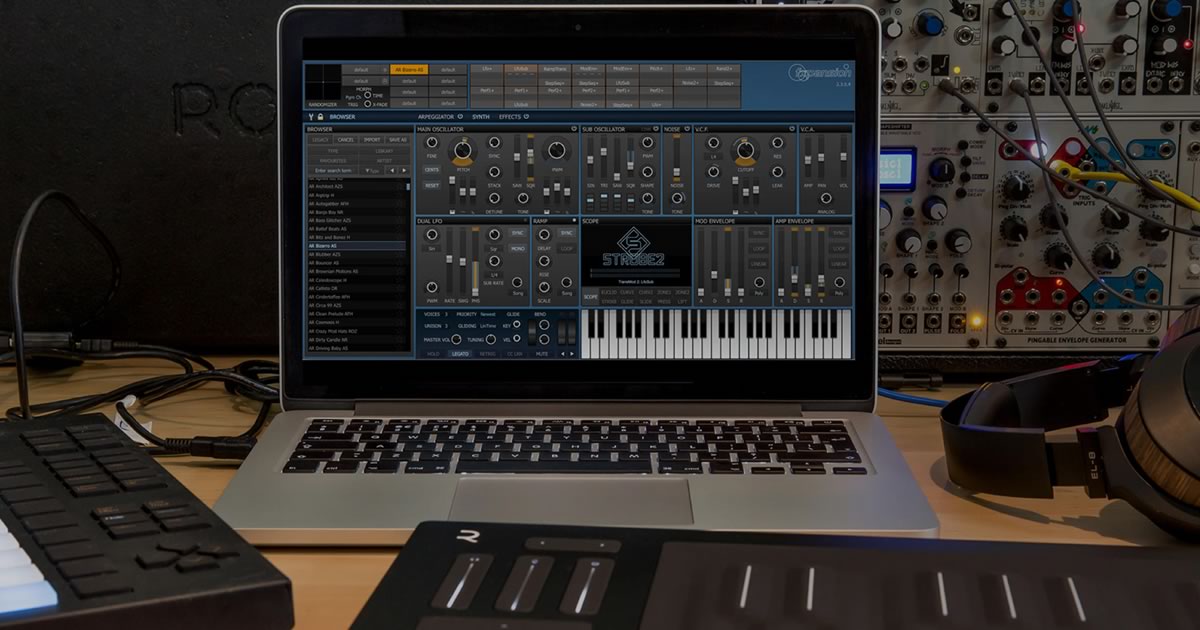This screenshot has width=1200, height=630.
Task: Click the Main Oscillator Detune knob
Action: coord(493,200)
